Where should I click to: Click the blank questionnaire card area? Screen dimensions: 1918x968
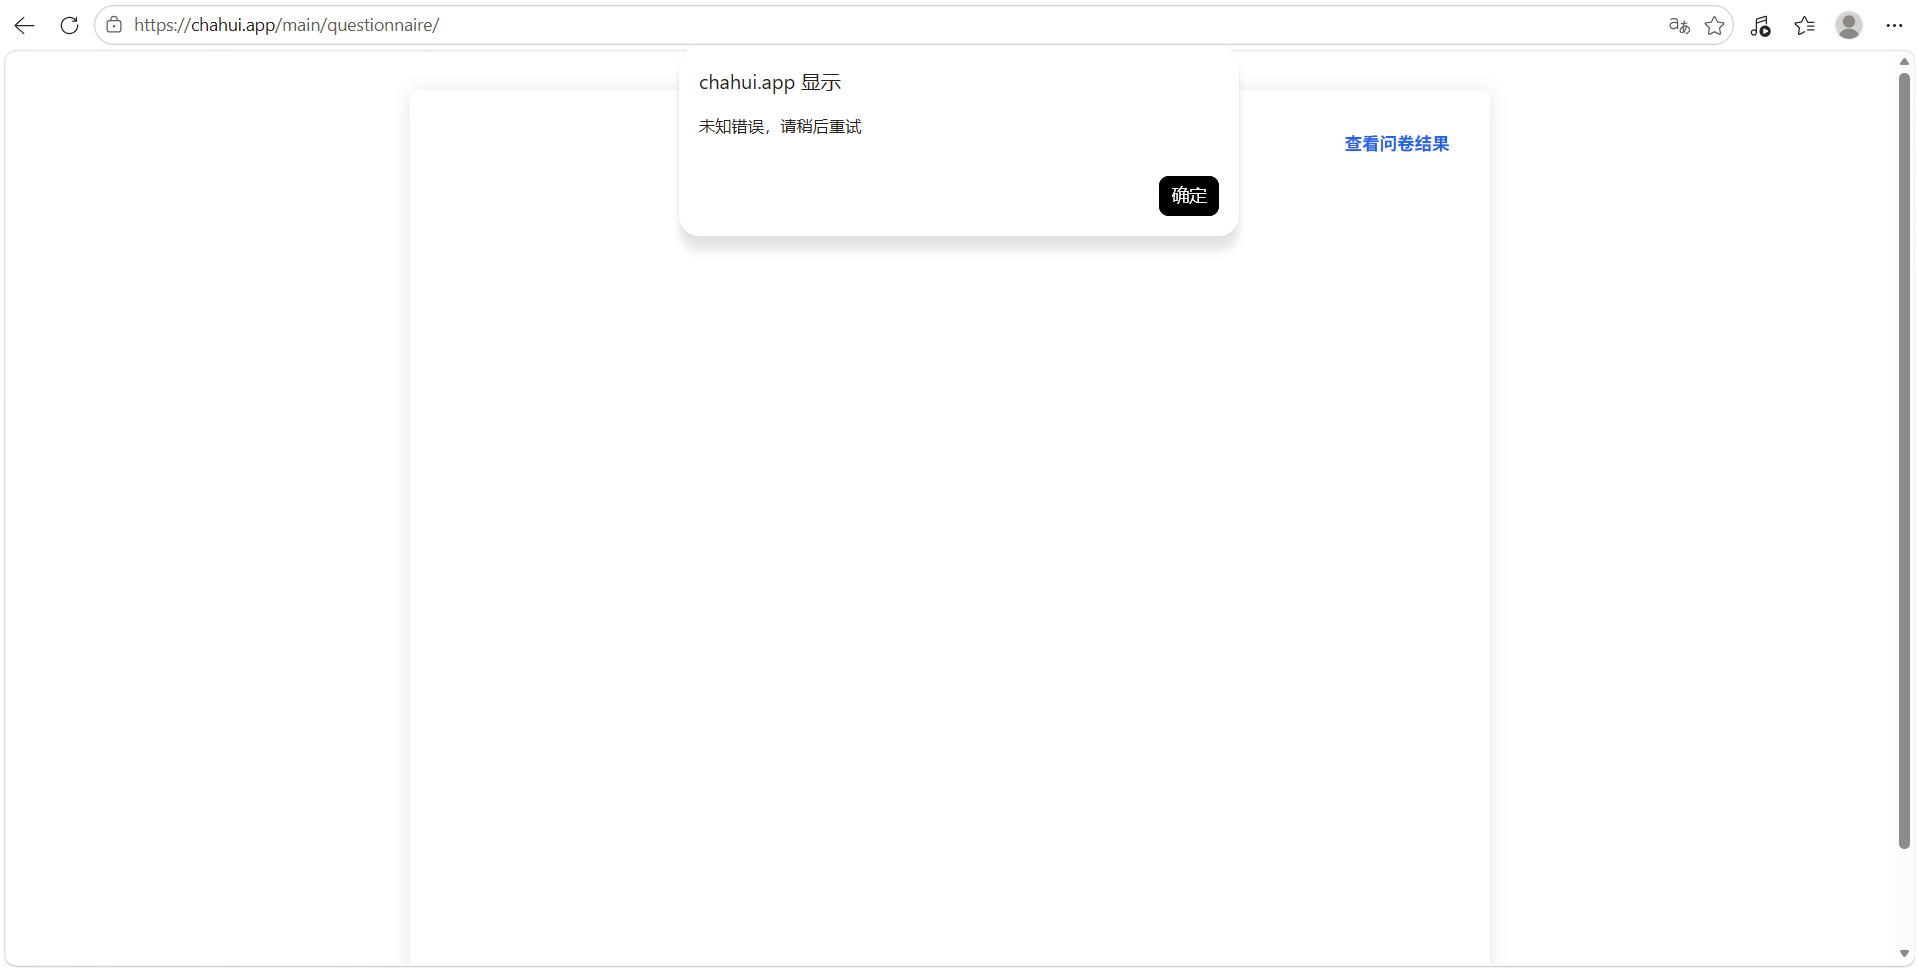[x=949, y=600]
